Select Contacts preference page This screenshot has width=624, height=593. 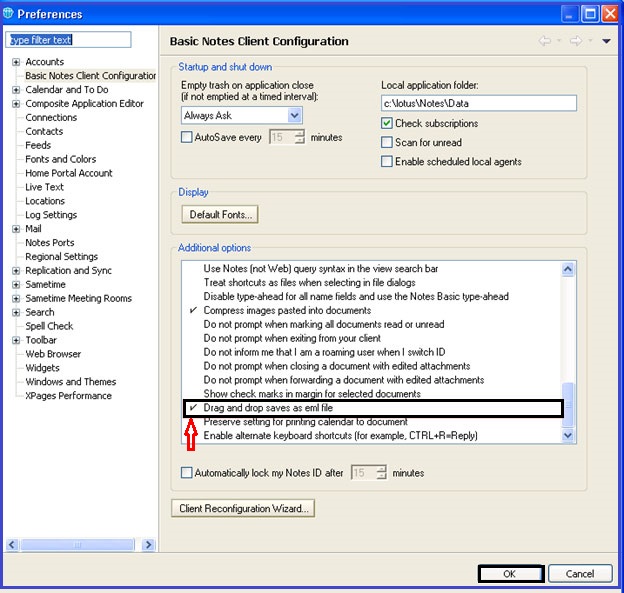[44, 131]
